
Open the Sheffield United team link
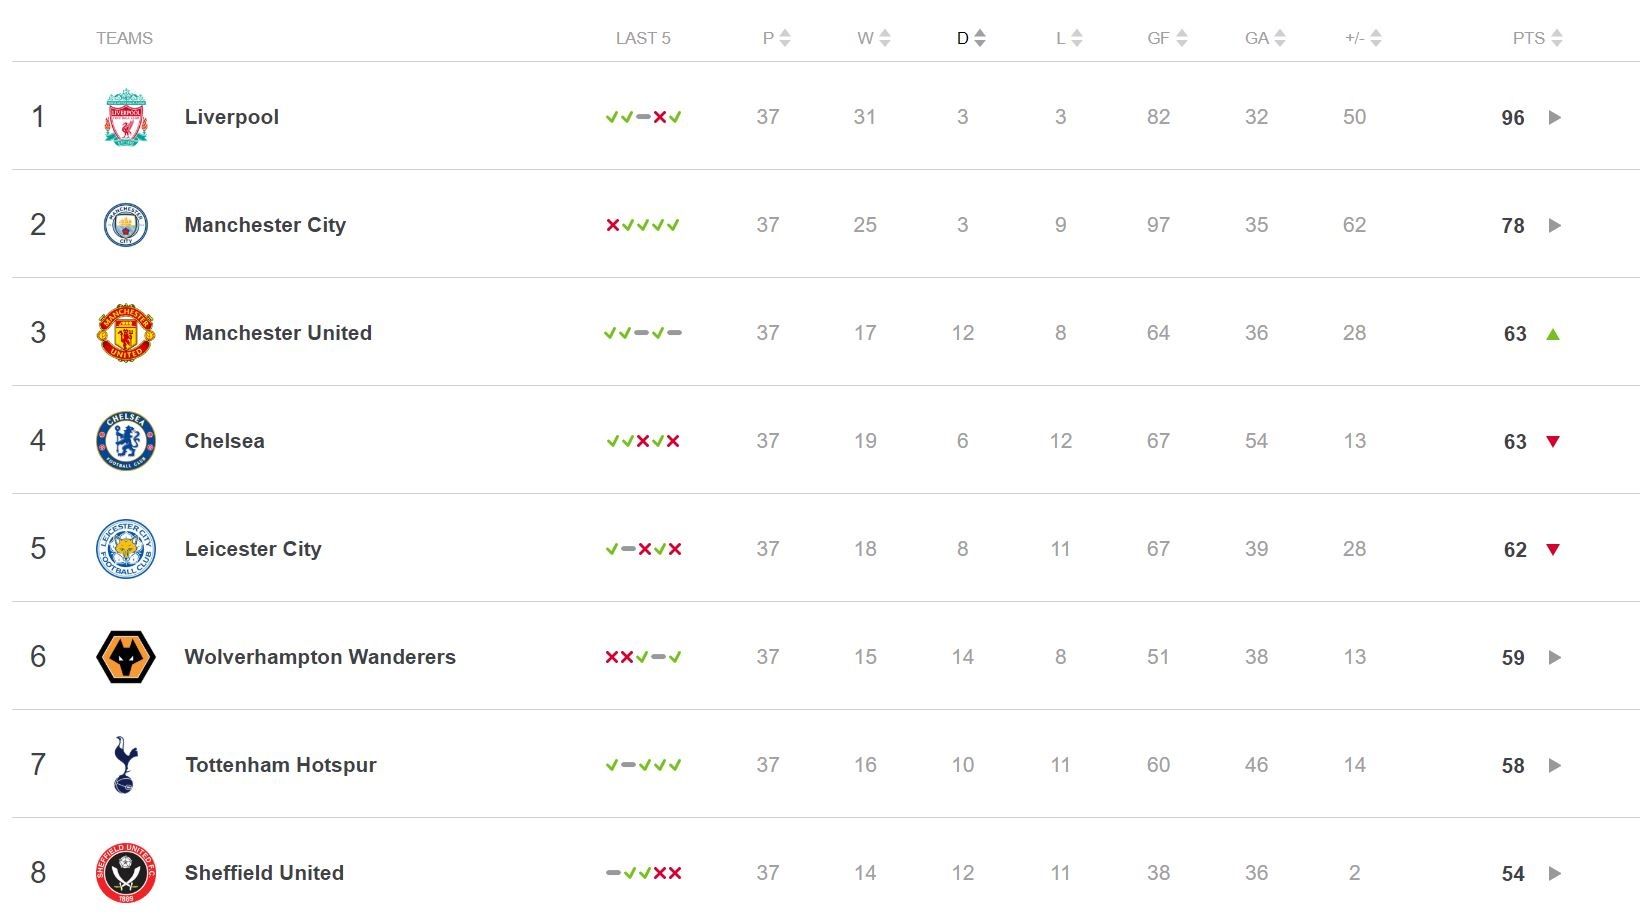point(264,873)
